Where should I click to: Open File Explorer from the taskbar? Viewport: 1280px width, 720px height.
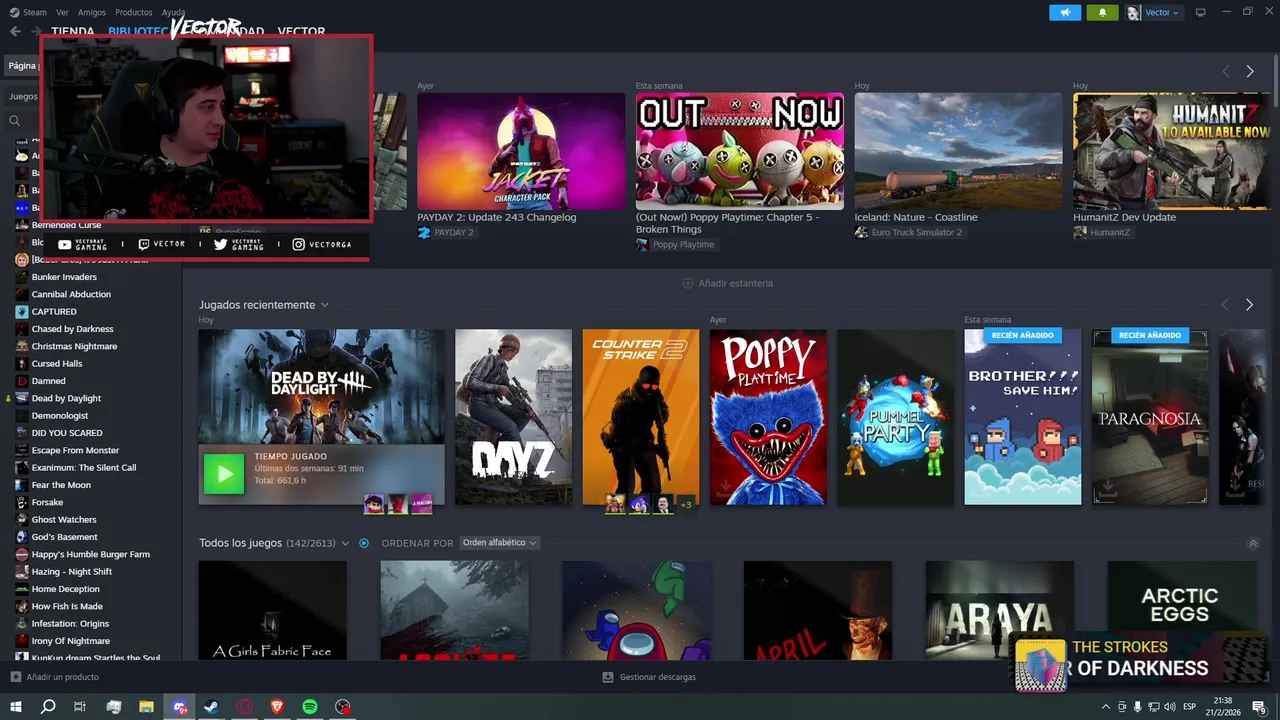(146, 707)
